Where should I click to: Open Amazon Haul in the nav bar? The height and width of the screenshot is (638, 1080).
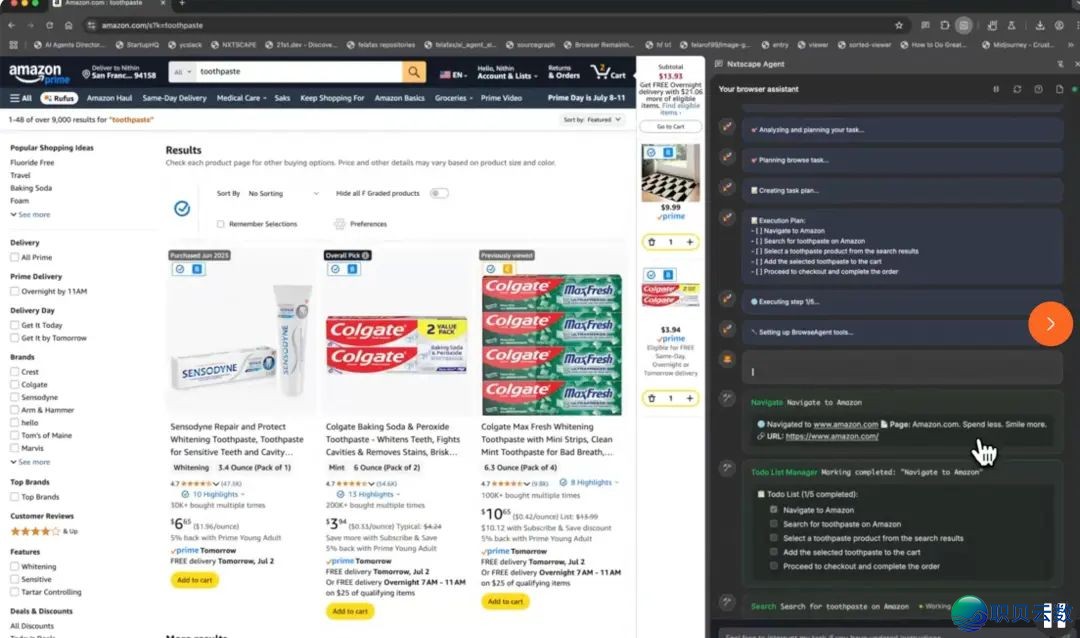click(x=109, y=98)
